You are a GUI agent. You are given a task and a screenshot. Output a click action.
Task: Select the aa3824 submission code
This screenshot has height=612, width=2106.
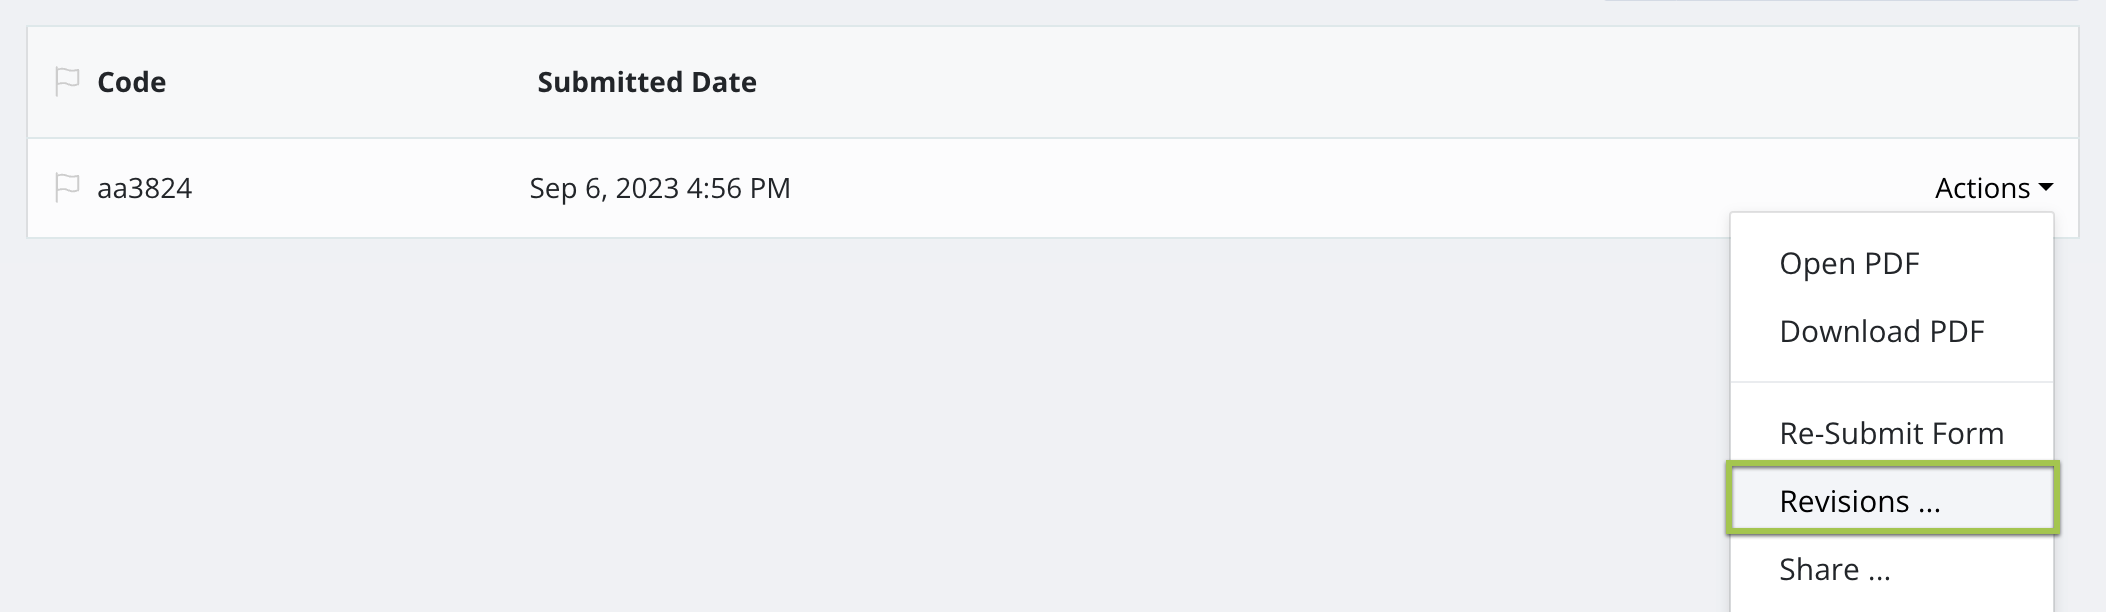[144, 188]
